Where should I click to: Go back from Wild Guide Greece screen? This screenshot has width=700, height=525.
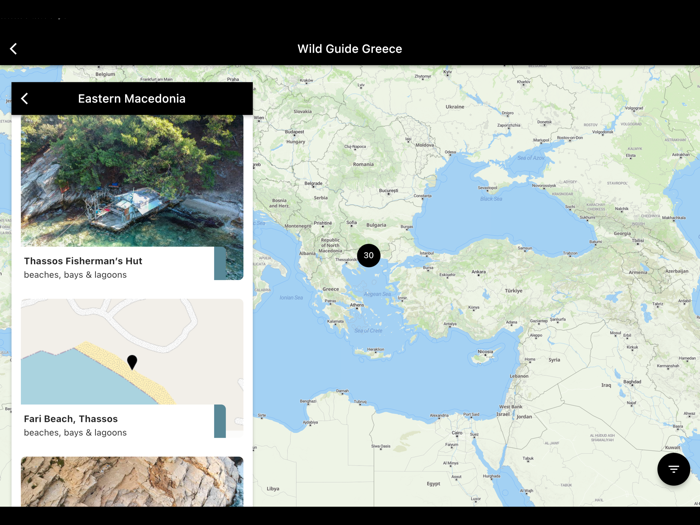tap(13, 49)
